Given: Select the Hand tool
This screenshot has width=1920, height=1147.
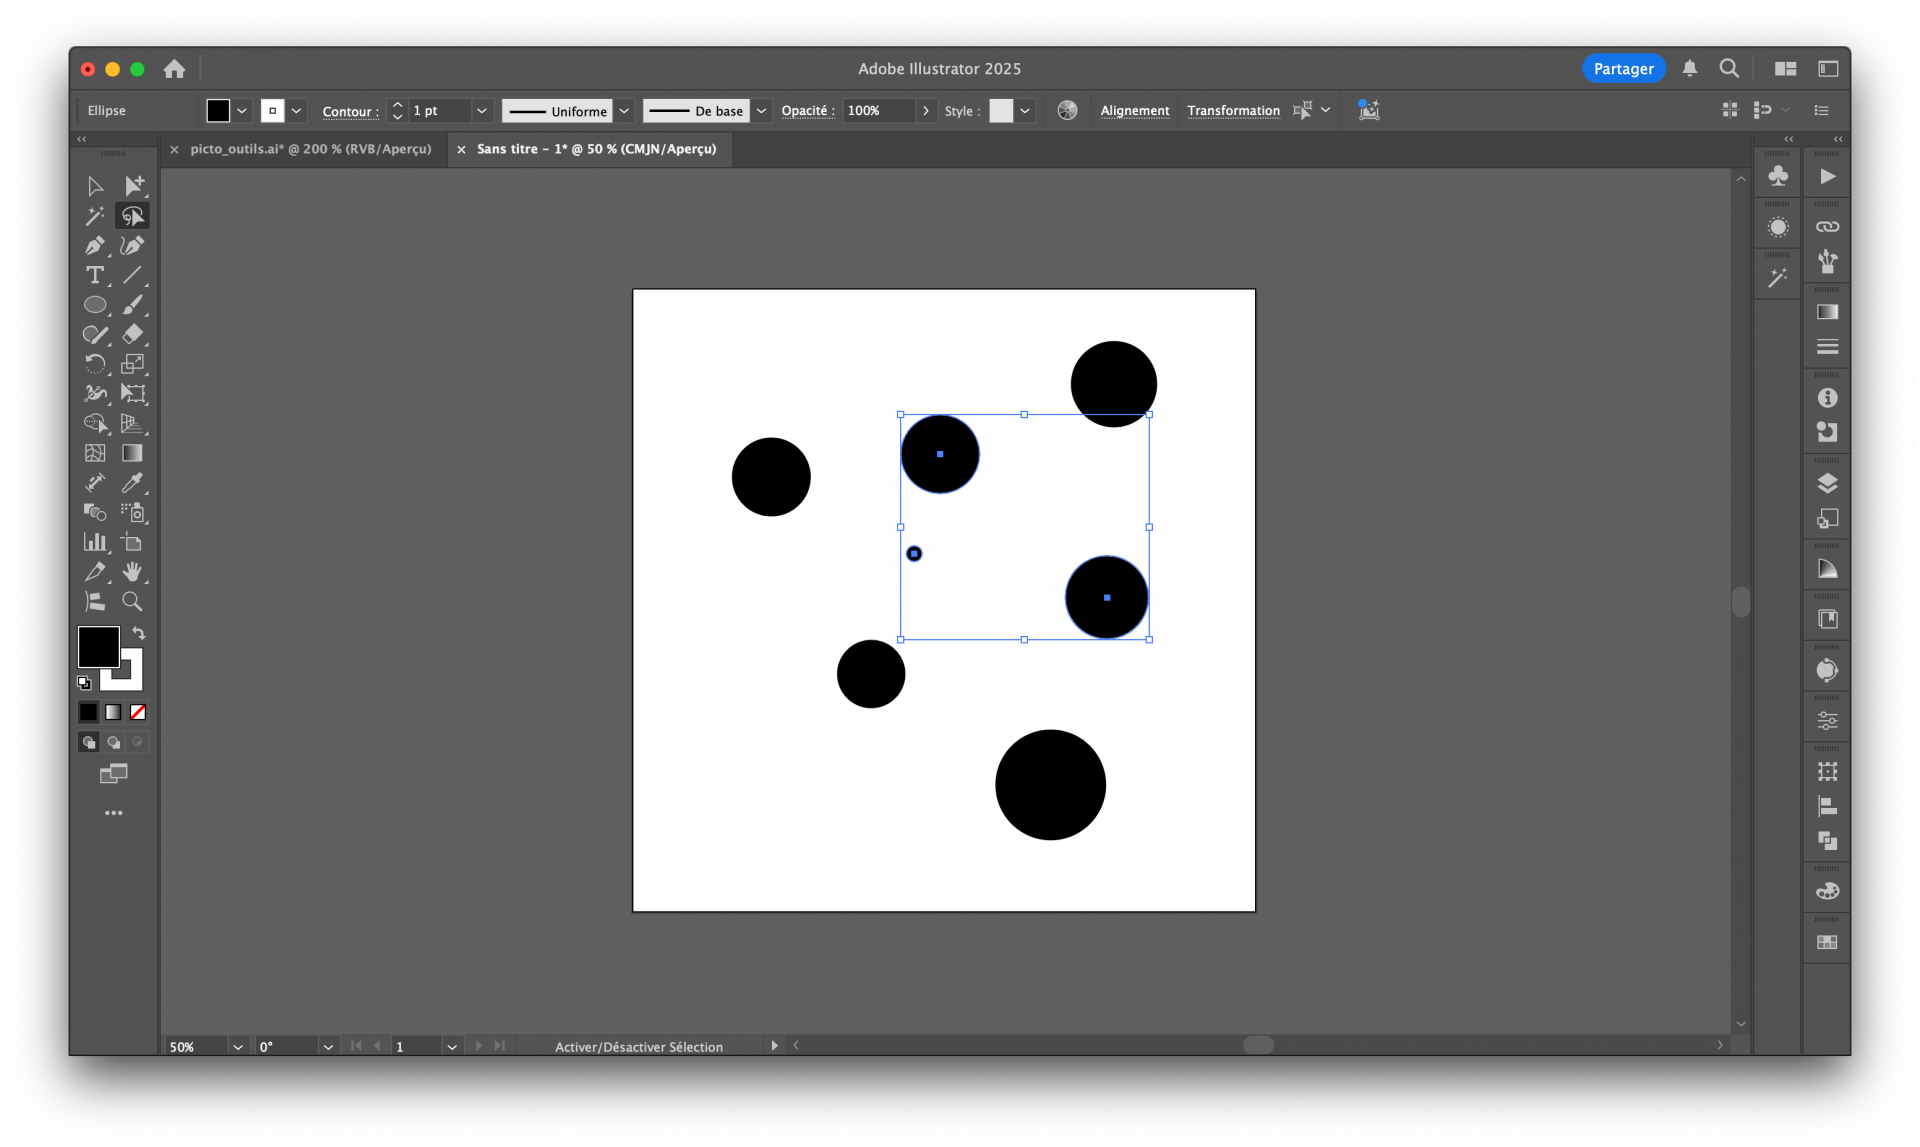Looking at the screenshot, I should point(134,572).
